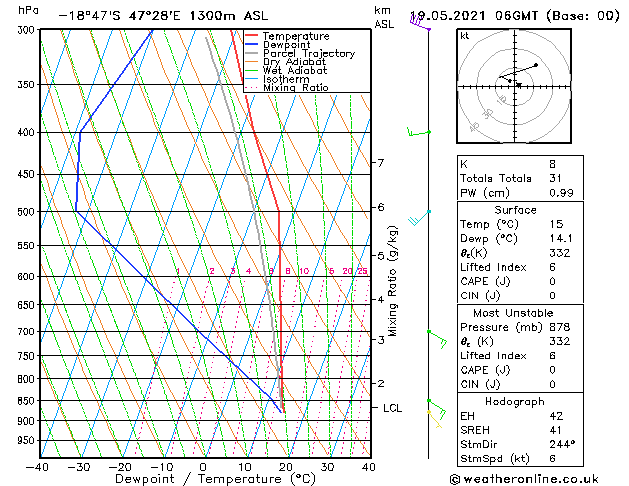Image resolution: width=629 pixels, height=486 pixels.
Task: Click the 25 mixing ratio label at 600 hPa
Action: [362, 271]
